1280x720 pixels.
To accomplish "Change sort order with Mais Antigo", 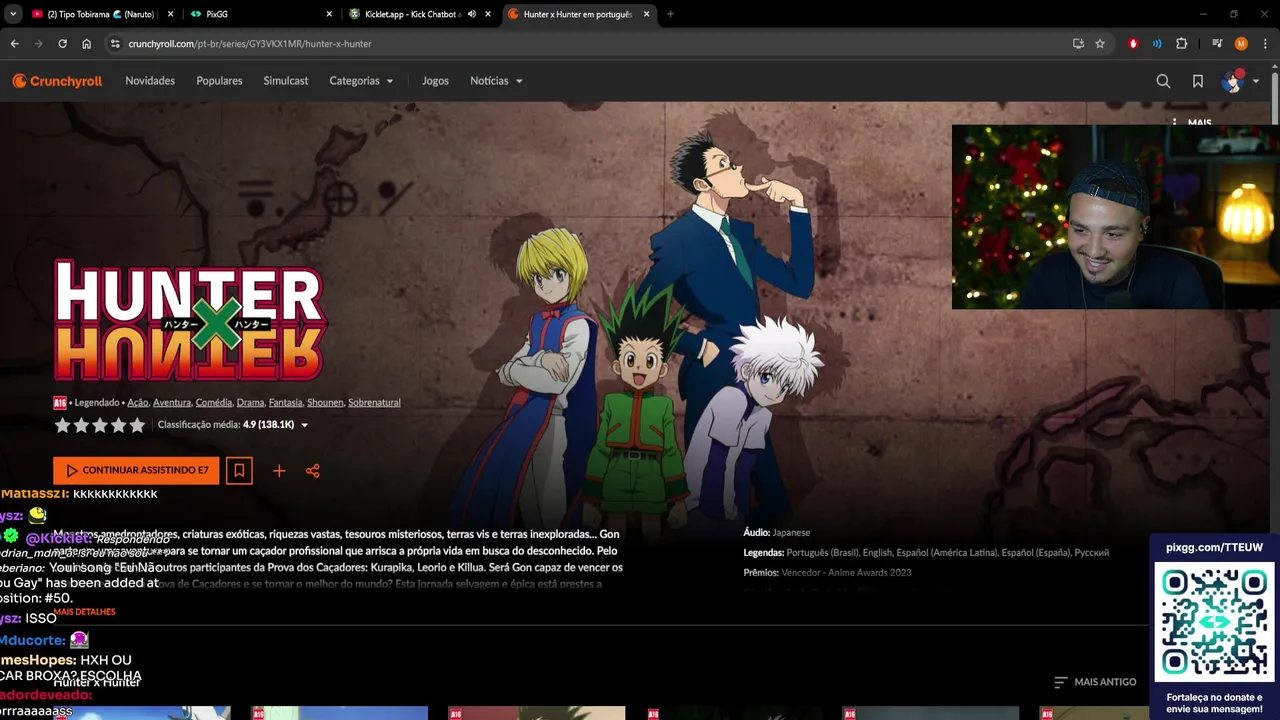I will 1095,682.
